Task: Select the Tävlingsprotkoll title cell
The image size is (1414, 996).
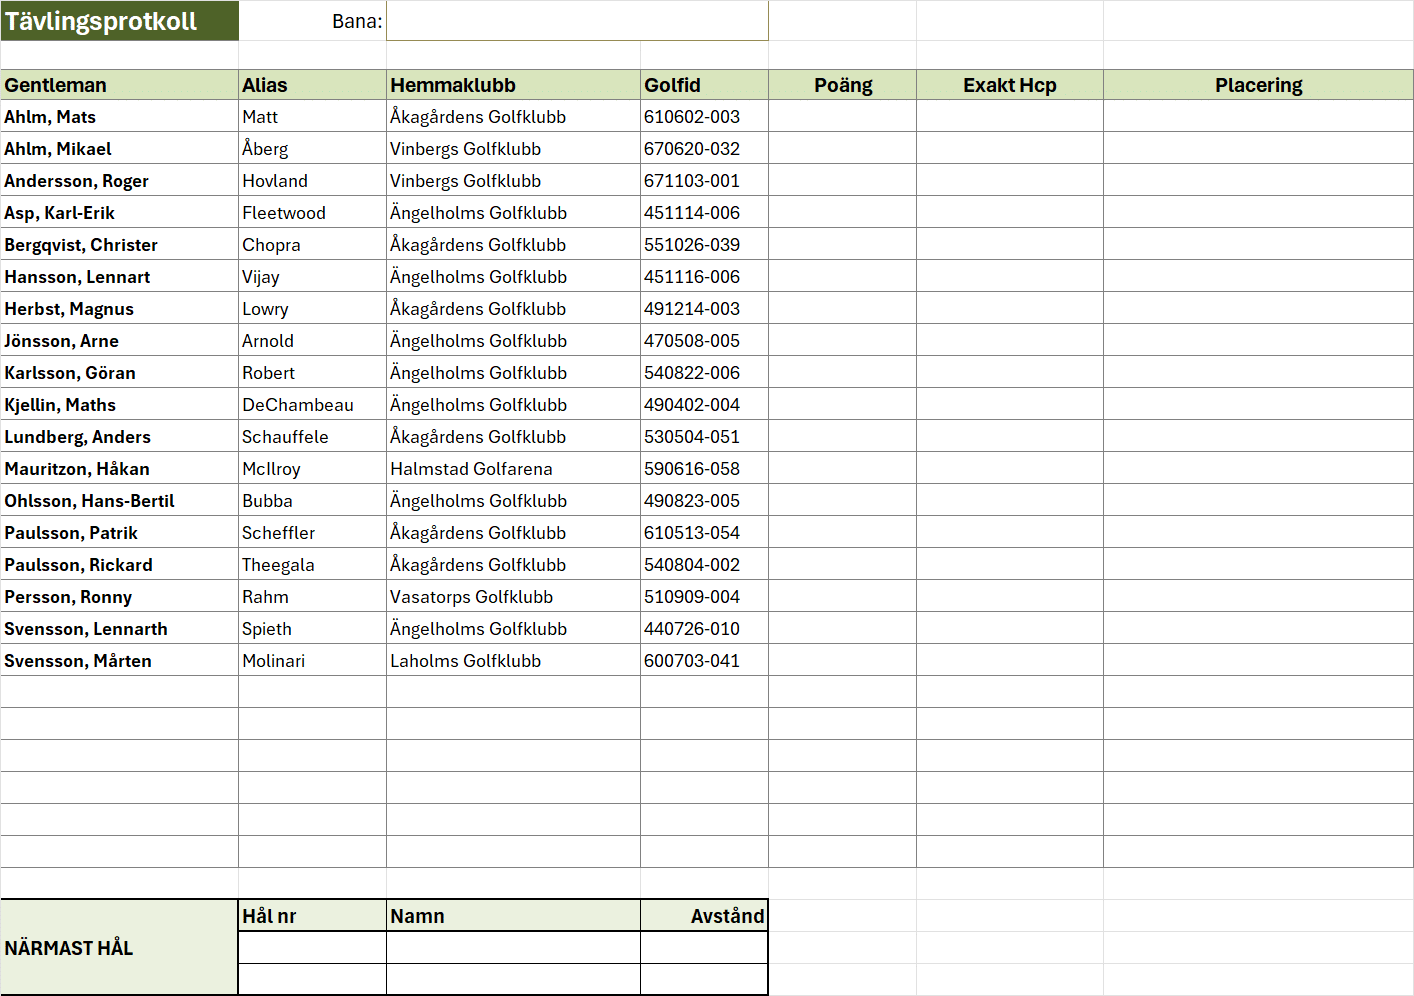Action: 119,21
